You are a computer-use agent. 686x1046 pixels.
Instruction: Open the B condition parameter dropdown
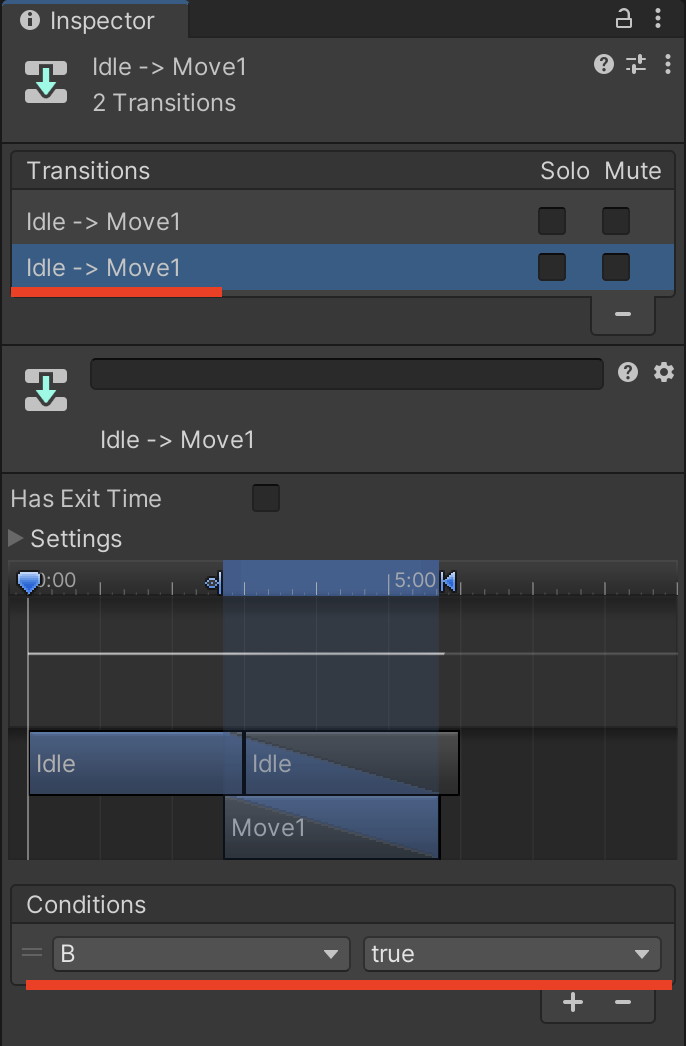[200, 953]
